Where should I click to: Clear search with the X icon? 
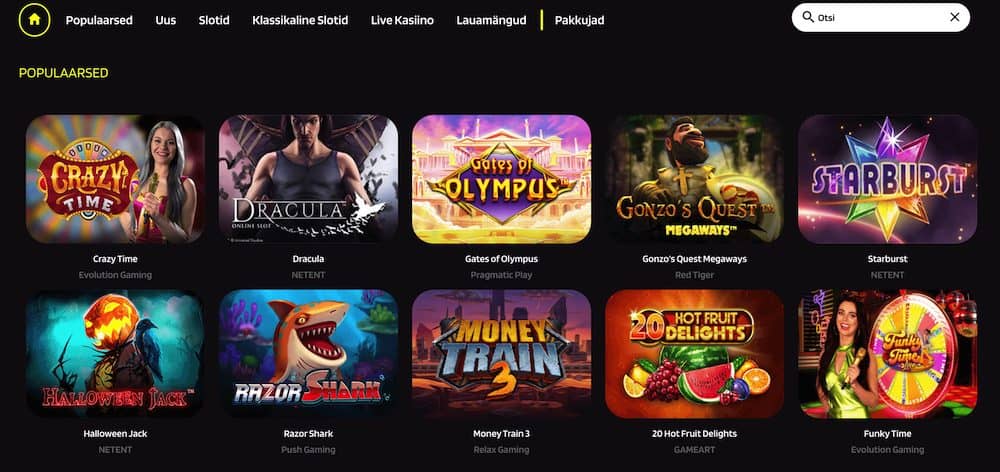(x=955, y=17)
